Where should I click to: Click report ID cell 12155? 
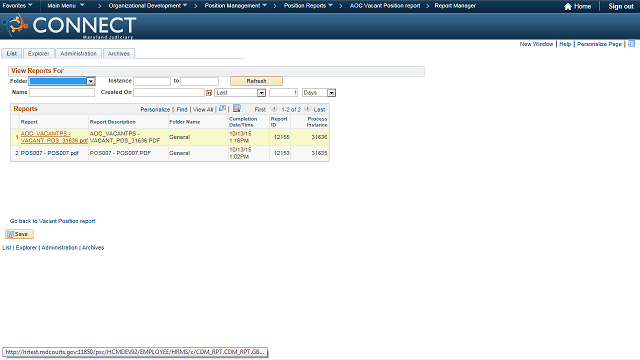(x=282, y=137)
